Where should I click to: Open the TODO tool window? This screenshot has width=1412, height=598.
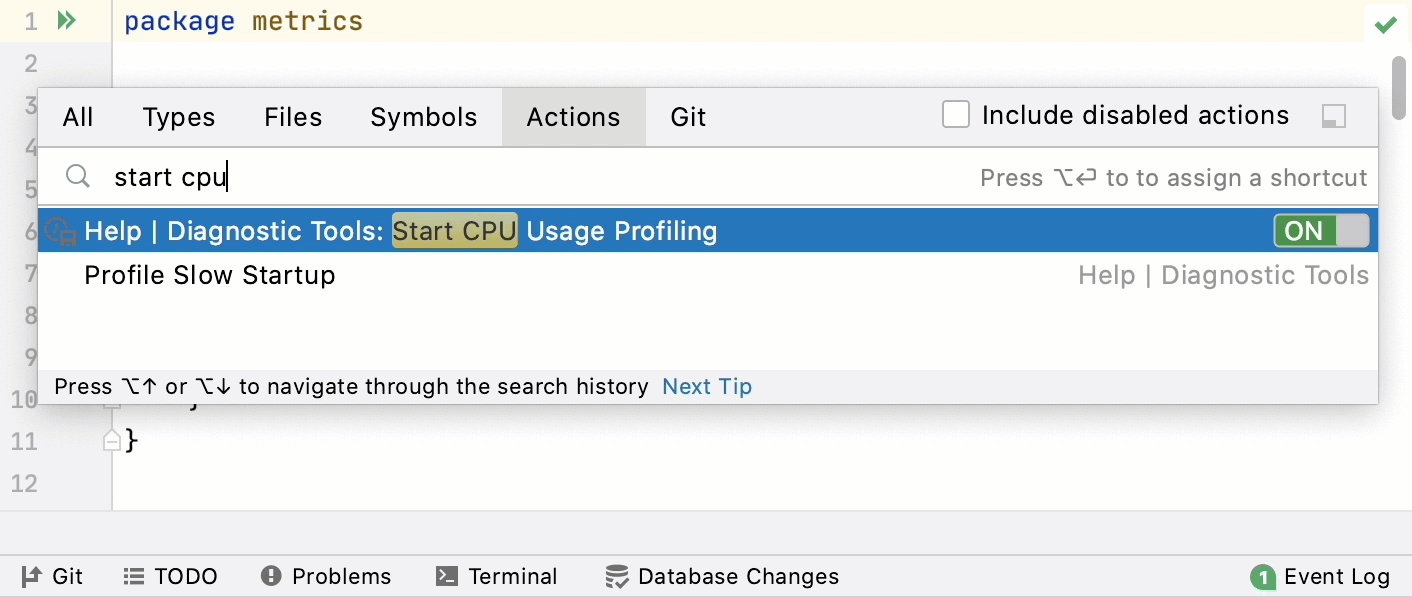(170, 576)
